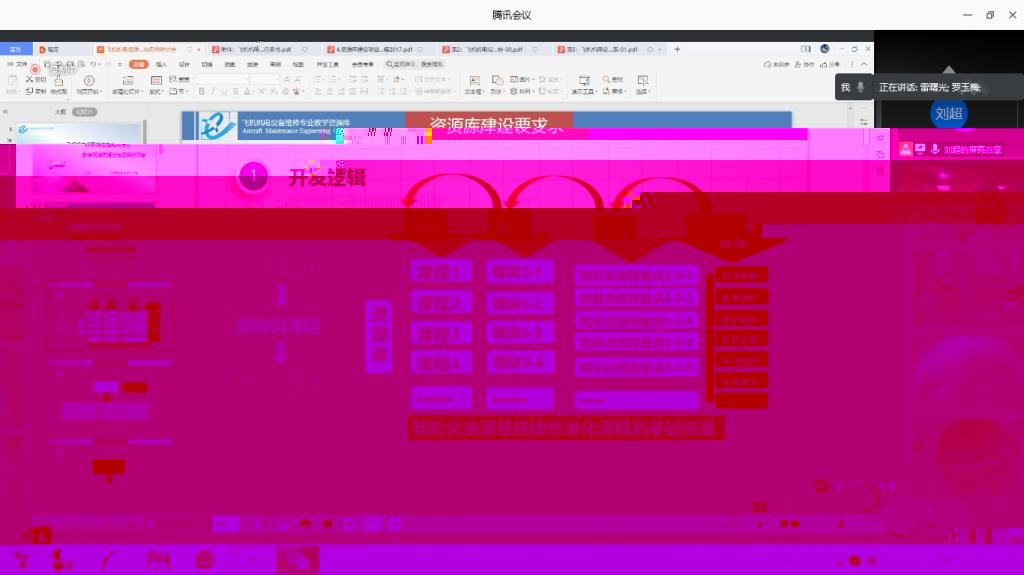Toggle Italic formatting
Viewport: 1024px width, 575px height.
pyautogui.click(x=213, y=91)
